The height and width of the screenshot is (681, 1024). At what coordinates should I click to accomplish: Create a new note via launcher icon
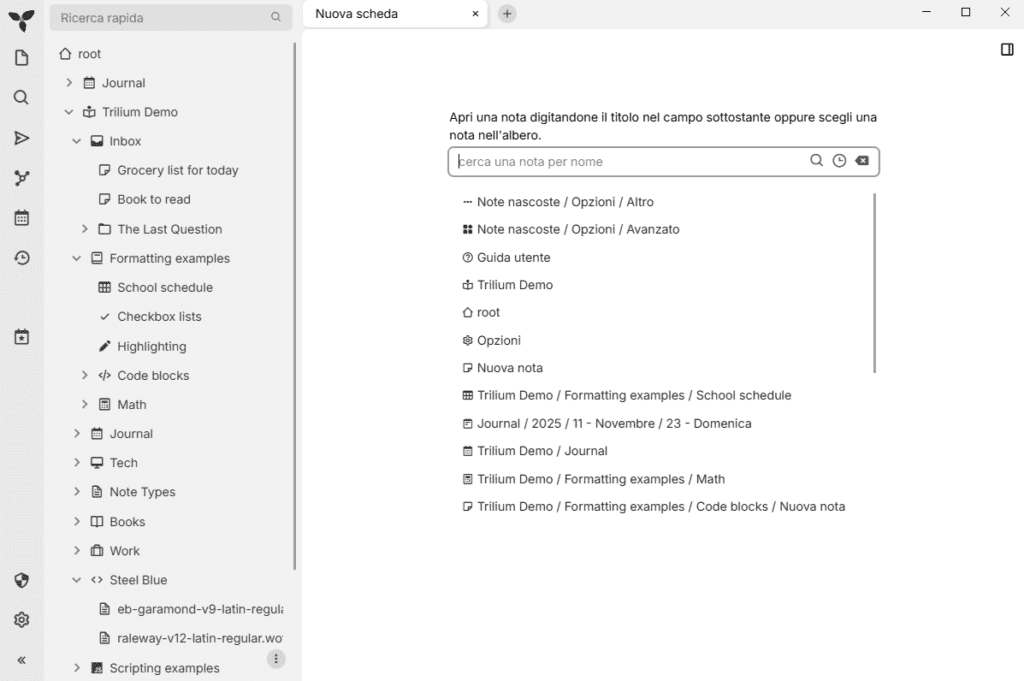22,58
